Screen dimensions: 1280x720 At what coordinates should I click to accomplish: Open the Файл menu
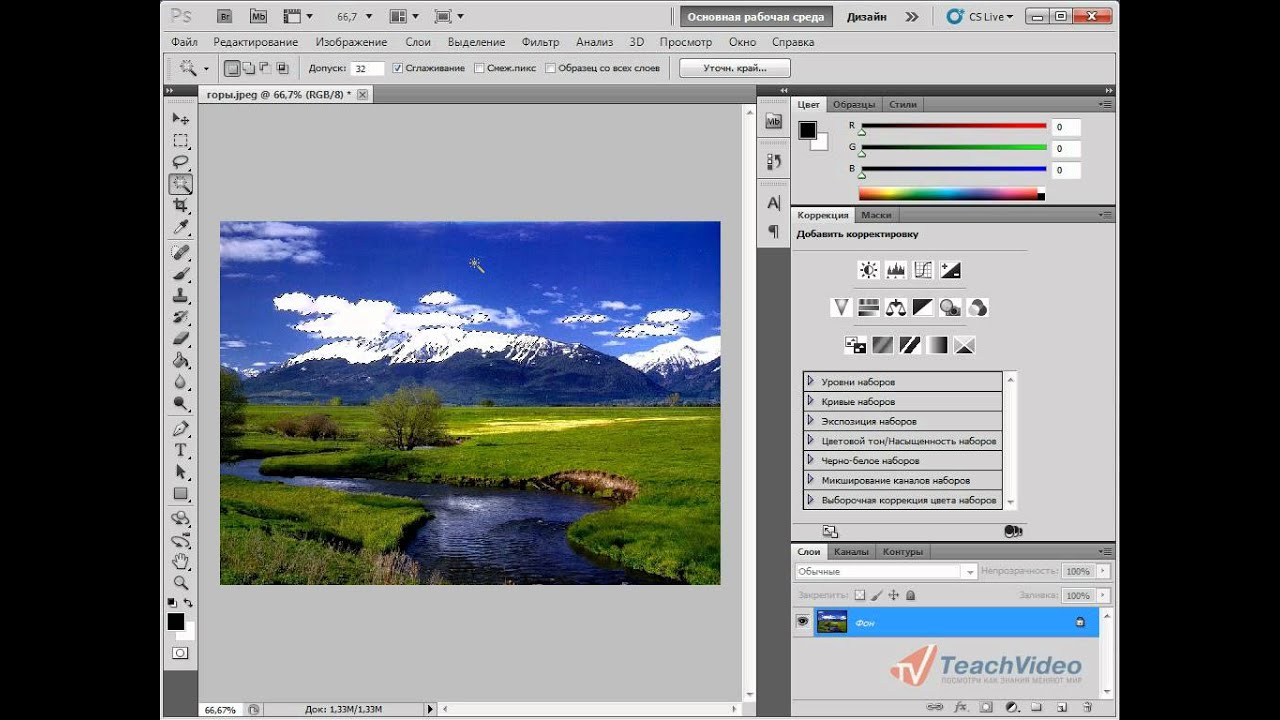tap(184, 42)
